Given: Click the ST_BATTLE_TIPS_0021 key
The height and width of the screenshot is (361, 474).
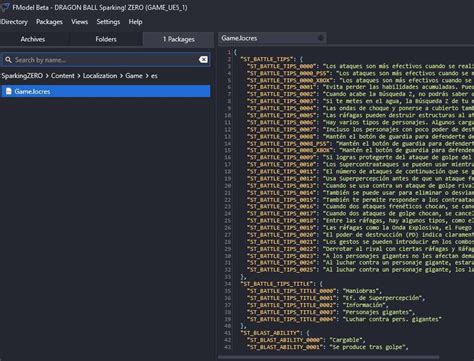Looking at the screenshot, I should click(x=282, y=242).
